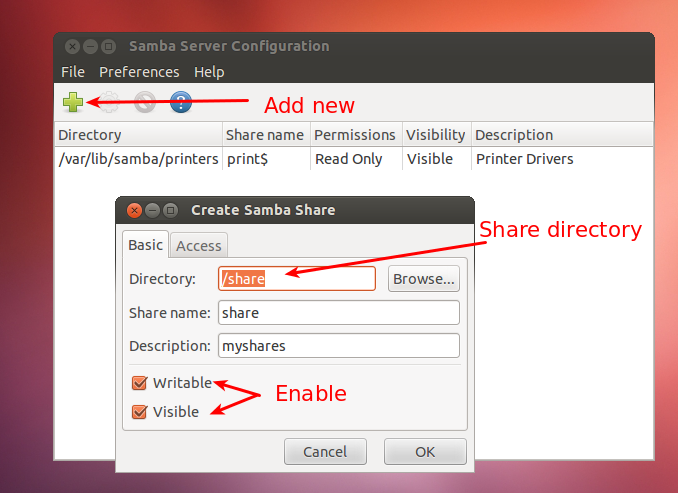Sort by the Permissions column header
This screenshot has width=678, height=493.
point(356,135)
